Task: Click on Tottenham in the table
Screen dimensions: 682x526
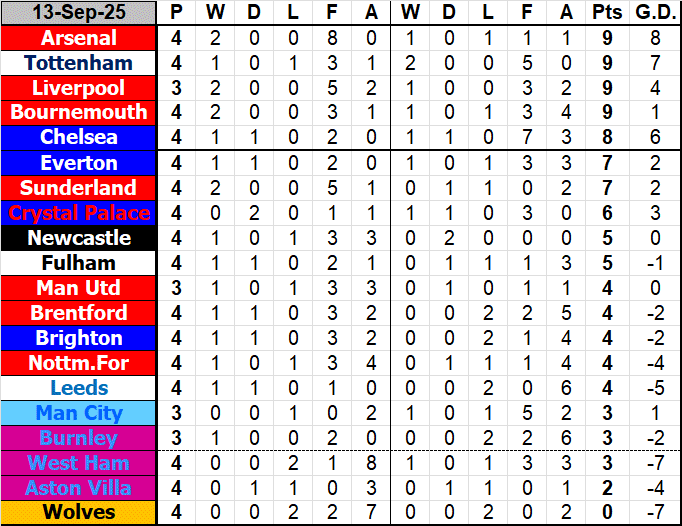Action: click(x=79, y=63)
